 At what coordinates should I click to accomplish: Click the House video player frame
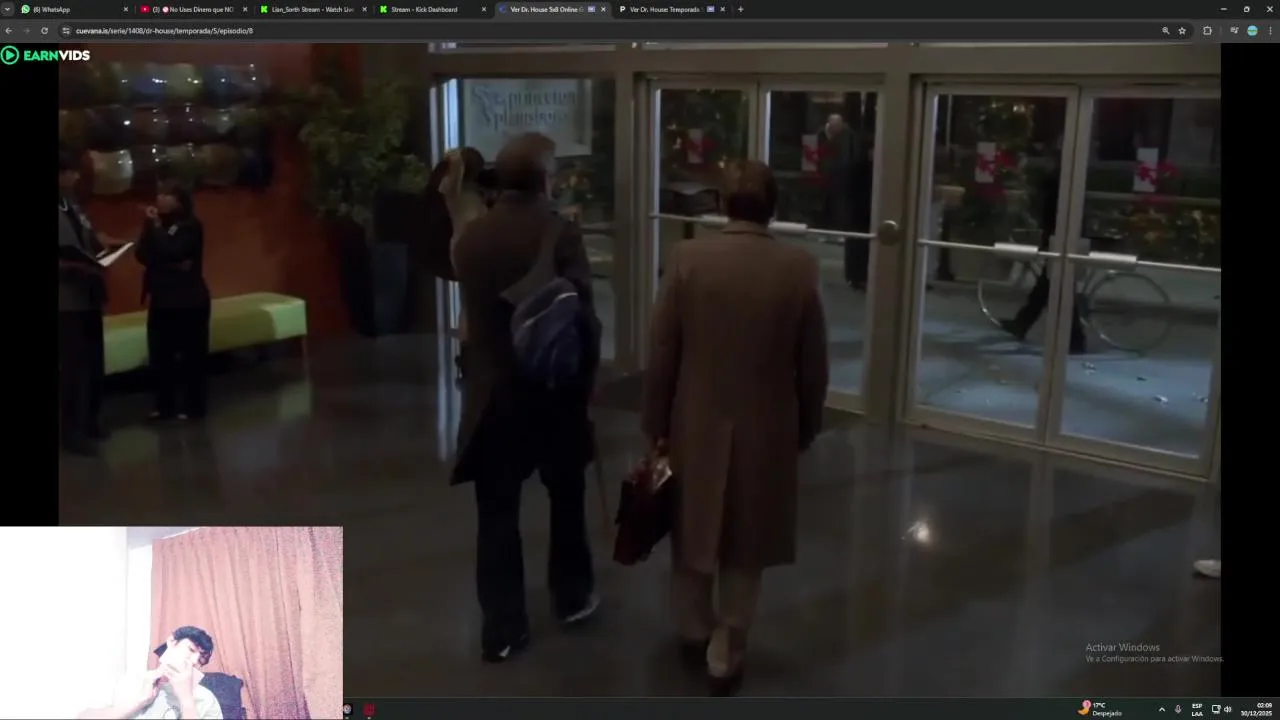[x=639, y=370]
